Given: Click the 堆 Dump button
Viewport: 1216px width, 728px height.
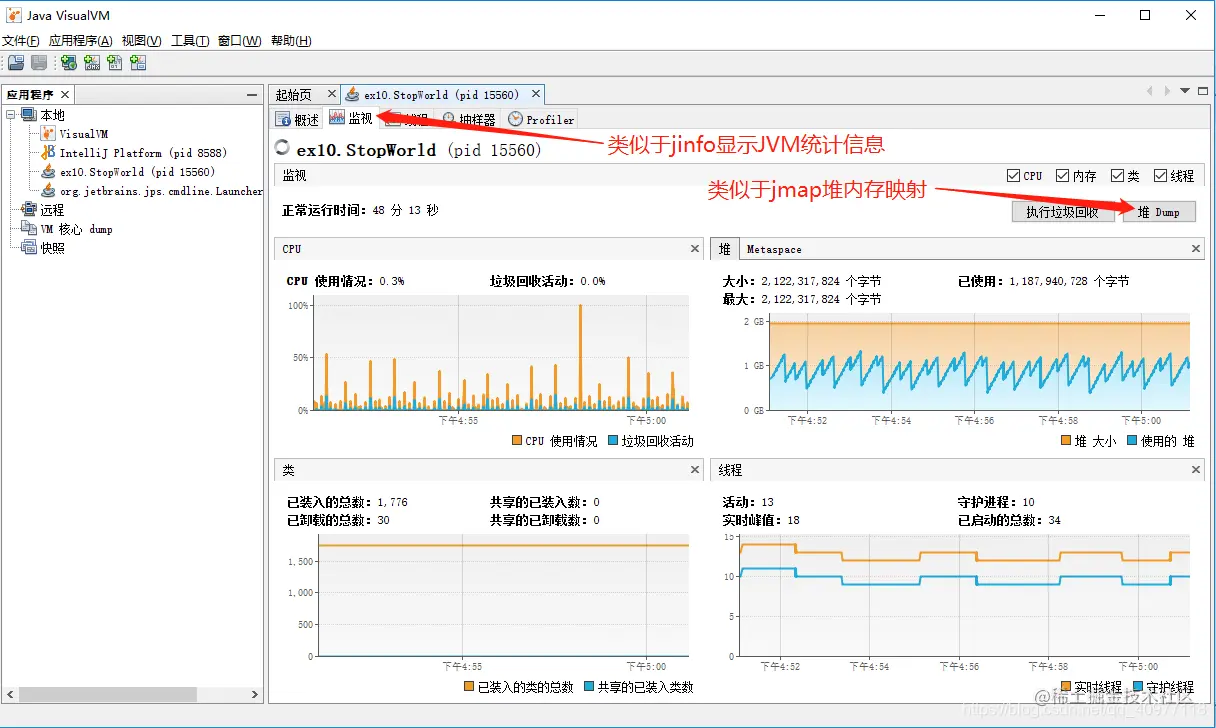Looking at the screenshot, I should pyautogui.click(x=1159, y=212).
